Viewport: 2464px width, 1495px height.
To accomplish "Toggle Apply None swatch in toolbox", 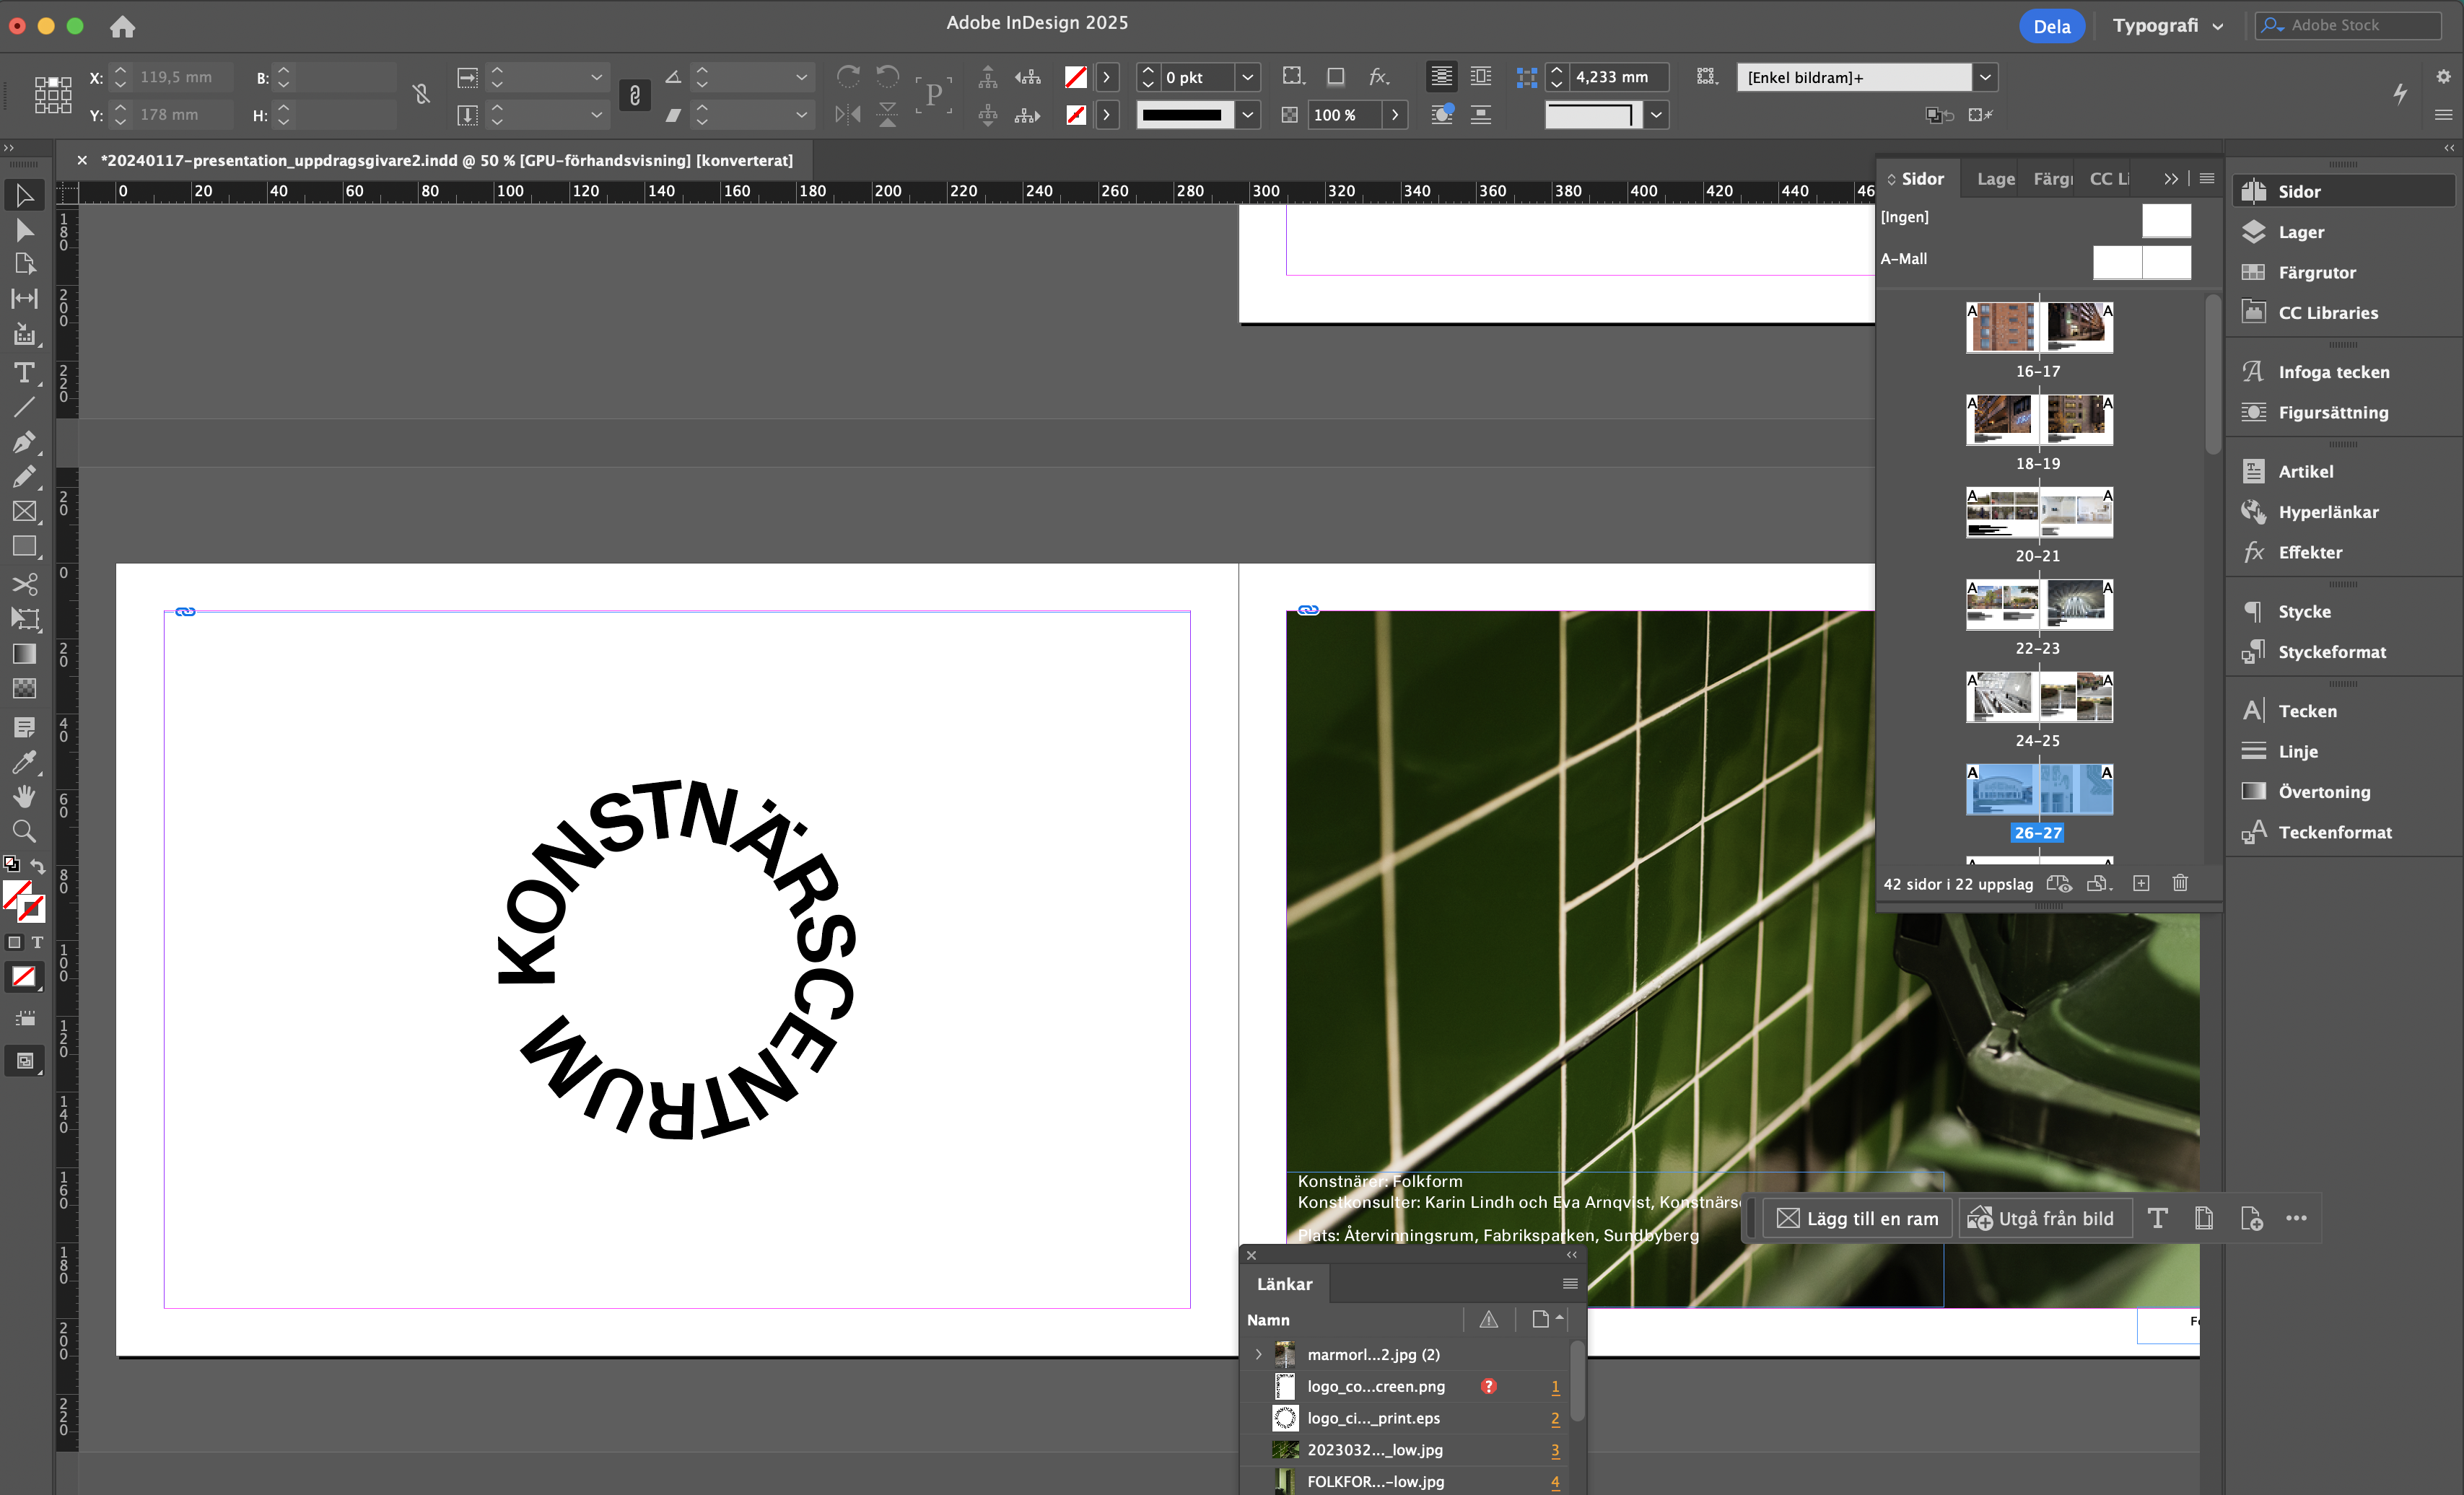I will pyautogui.click(x=24, y=977).
